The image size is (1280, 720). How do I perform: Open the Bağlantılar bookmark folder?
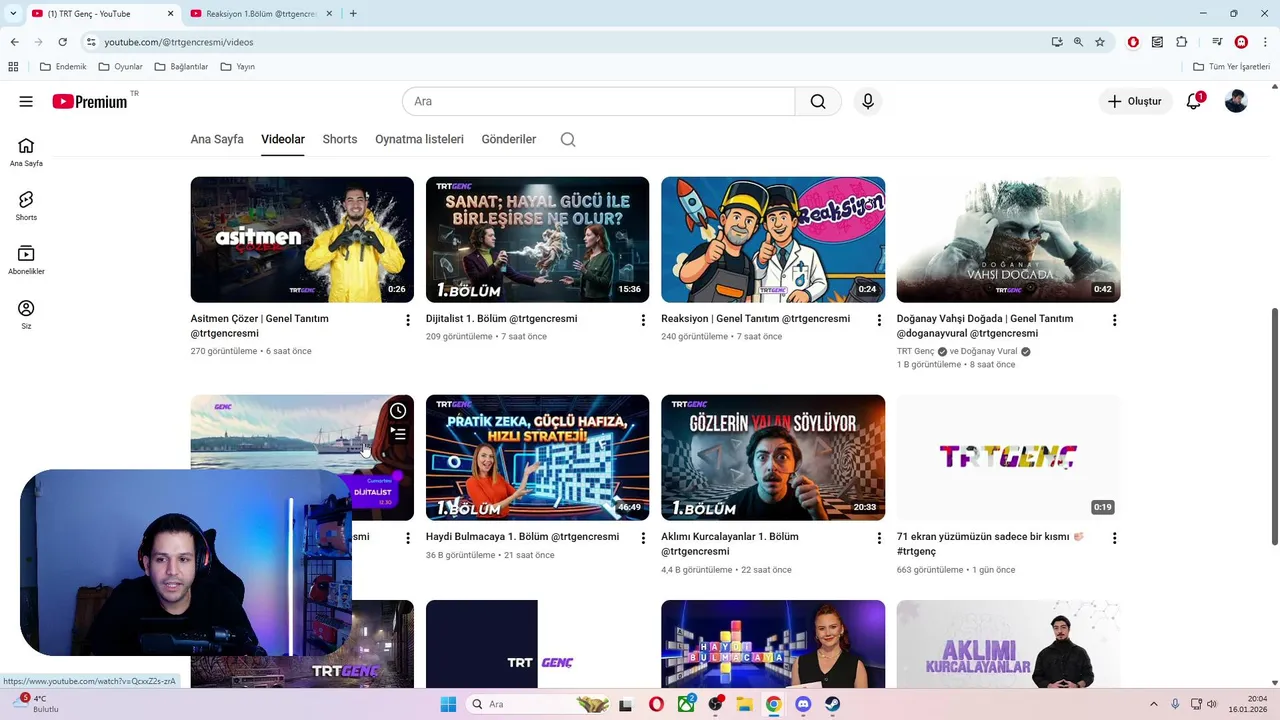coord(181,67)
